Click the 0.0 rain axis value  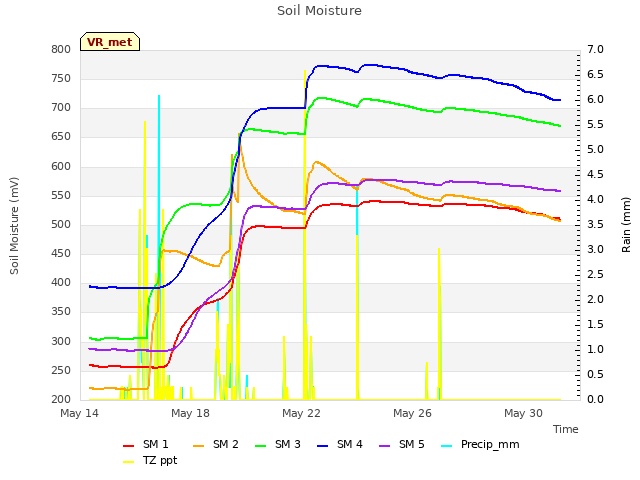(x=595, y=399)
